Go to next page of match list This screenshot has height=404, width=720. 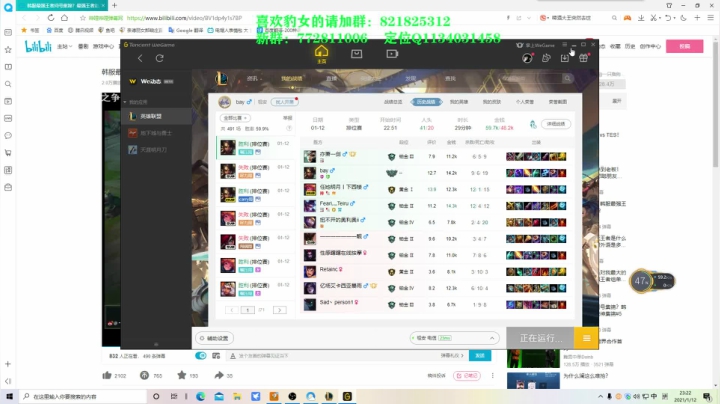pyautogui.click(x=280, y=310)
